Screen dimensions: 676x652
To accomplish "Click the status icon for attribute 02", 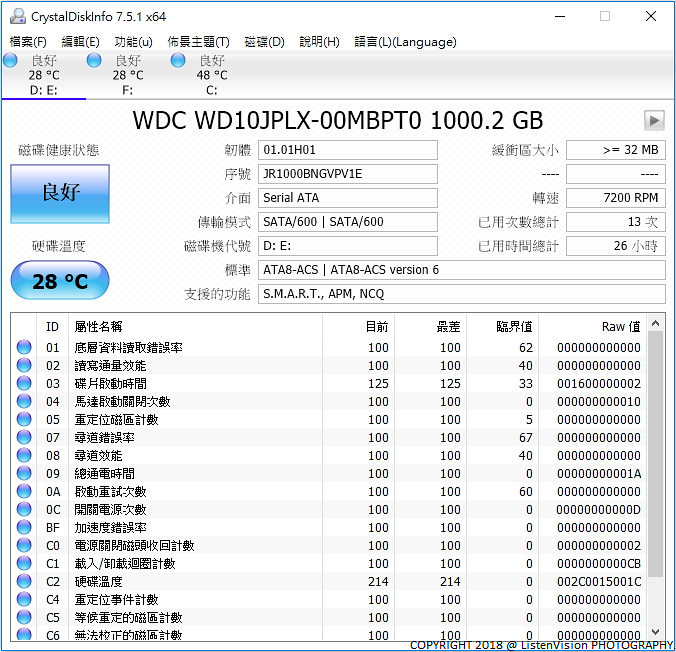I will pos(24,365).
